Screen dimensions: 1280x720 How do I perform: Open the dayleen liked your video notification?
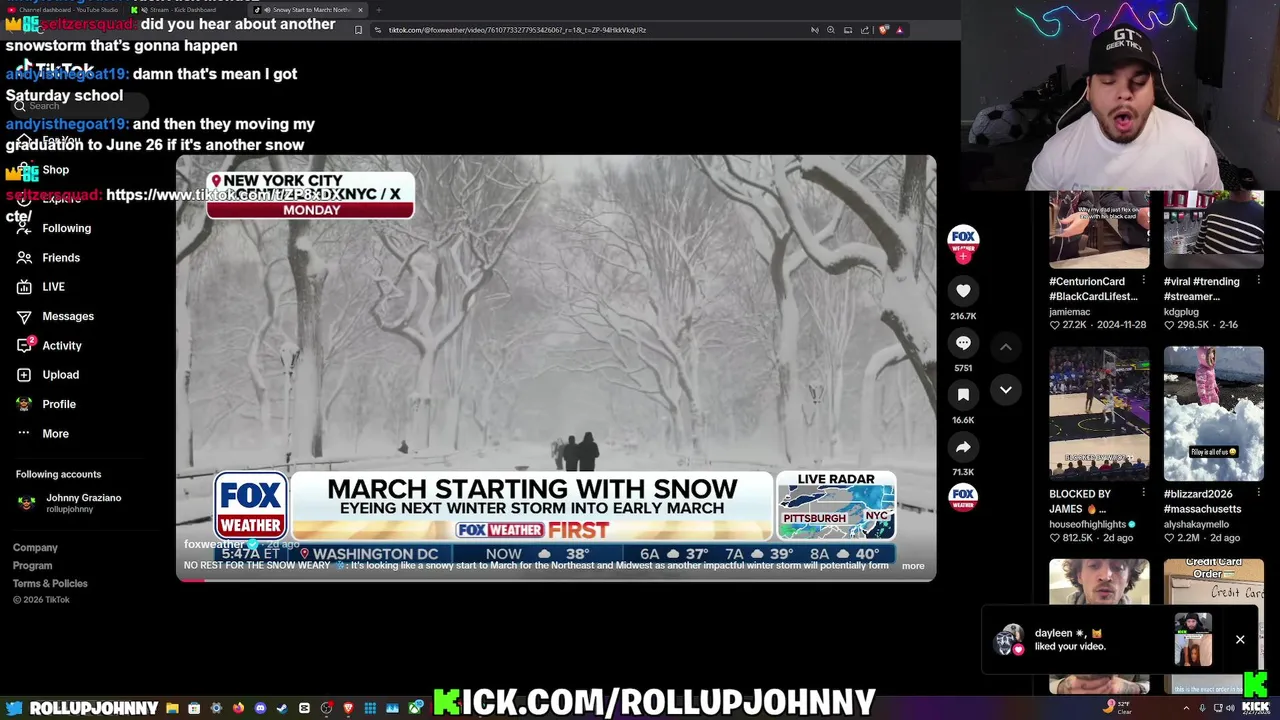pos(1119,640)
